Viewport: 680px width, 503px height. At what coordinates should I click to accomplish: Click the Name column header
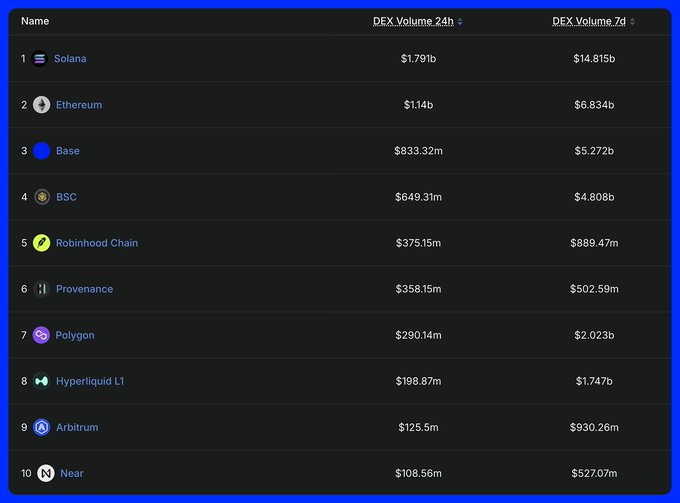tap(35, 21)
